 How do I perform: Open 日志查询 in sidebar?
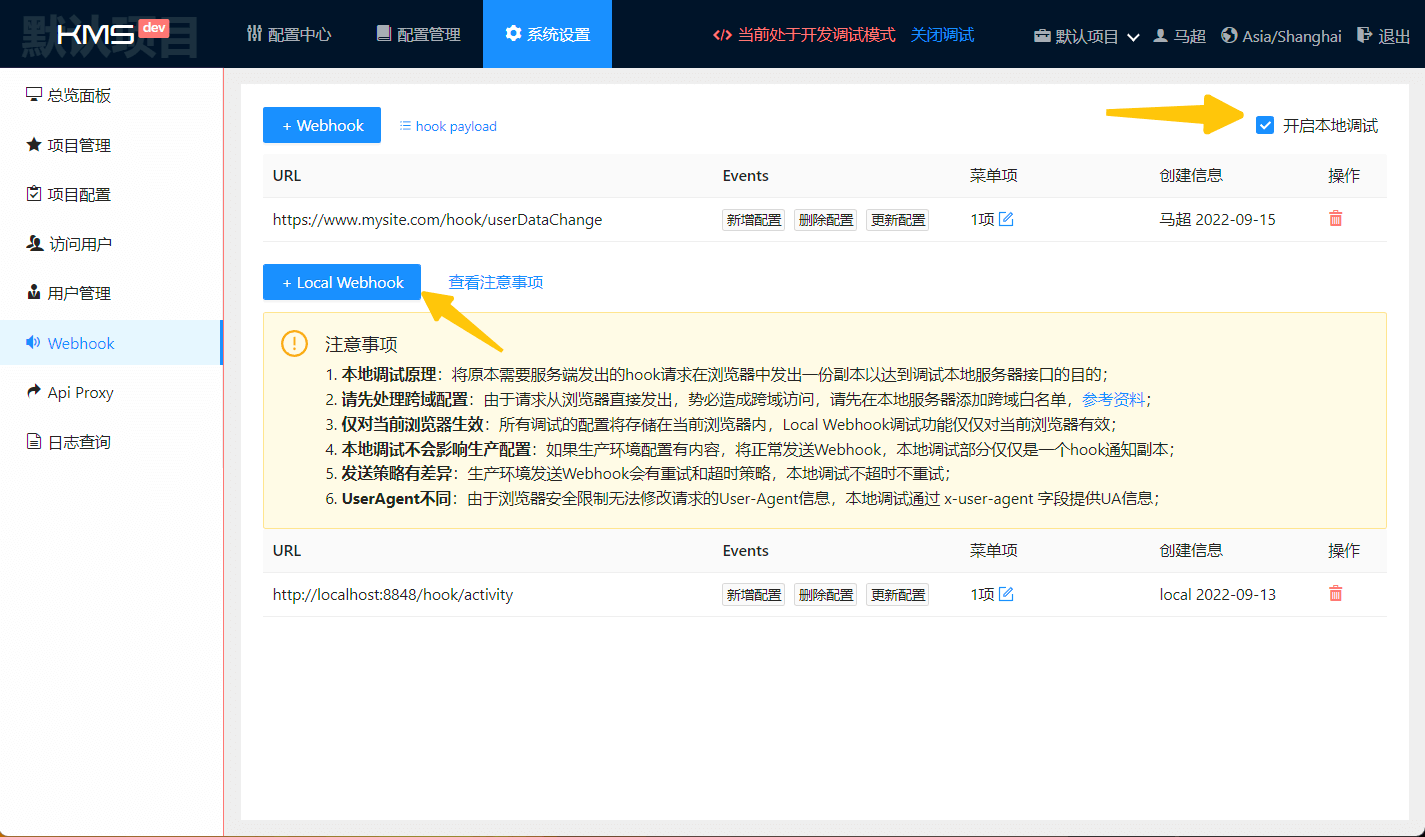(x=78, y=442)
